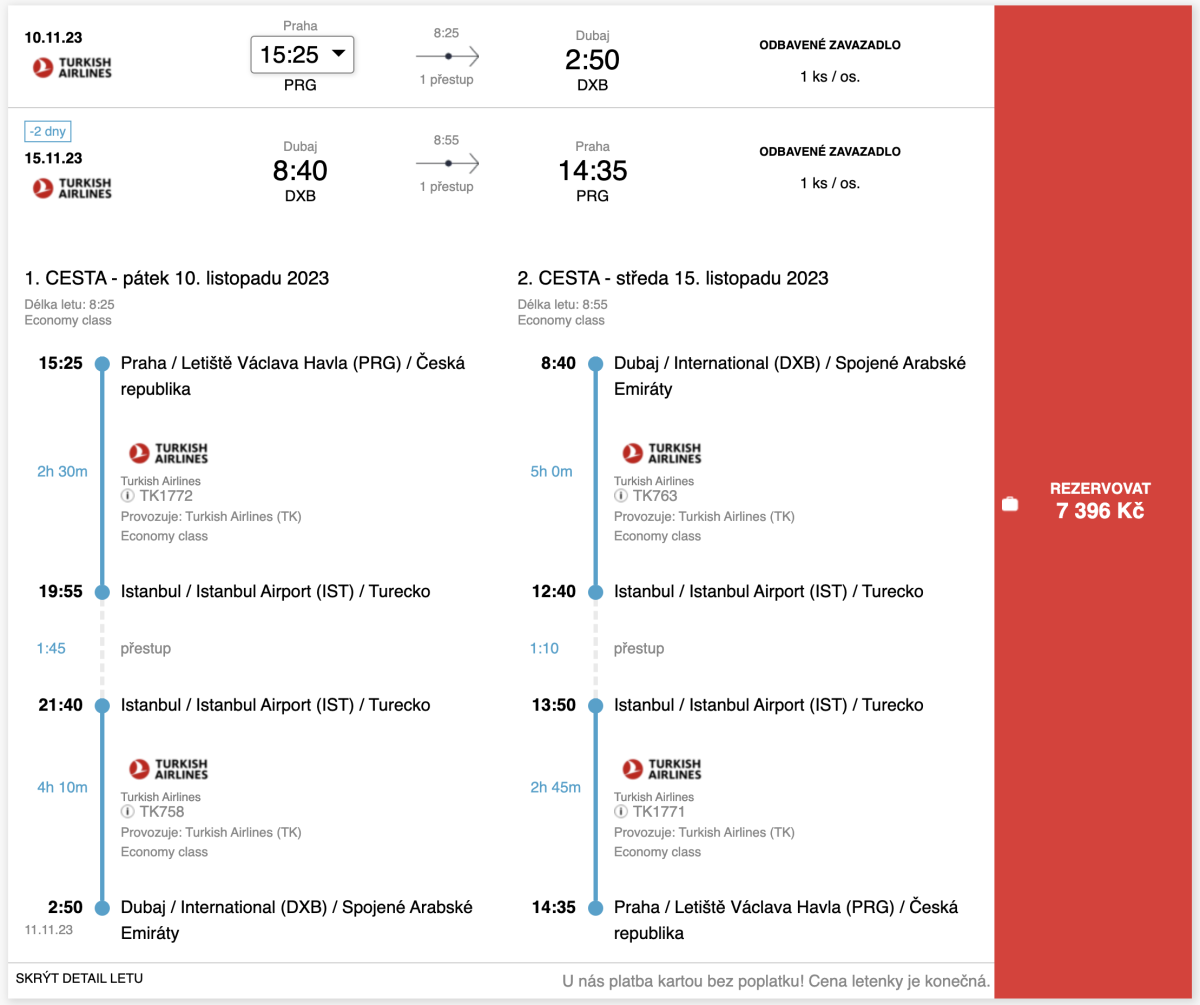Screen dimensions: 1200x1005
Task: Click the 8:40 Dubaj departure timeline dot
Action: [x=595, y=364]
